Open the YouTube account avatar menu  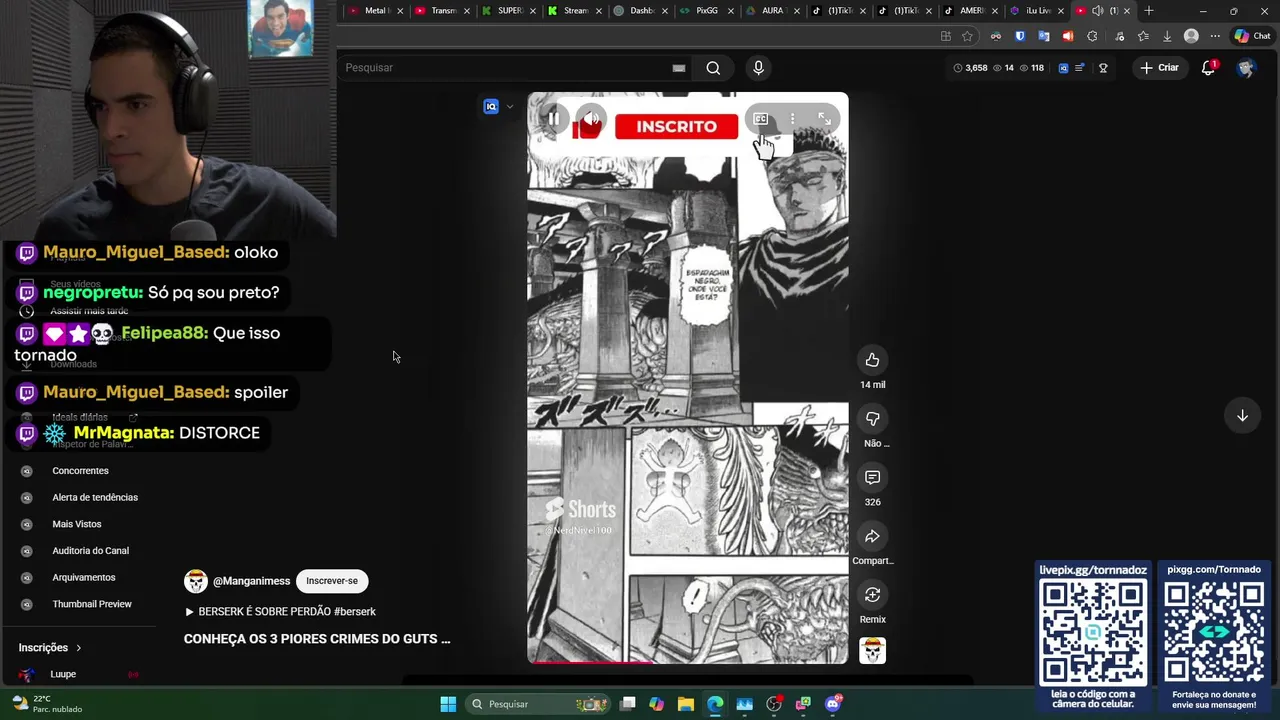[x=1246, y=68]
